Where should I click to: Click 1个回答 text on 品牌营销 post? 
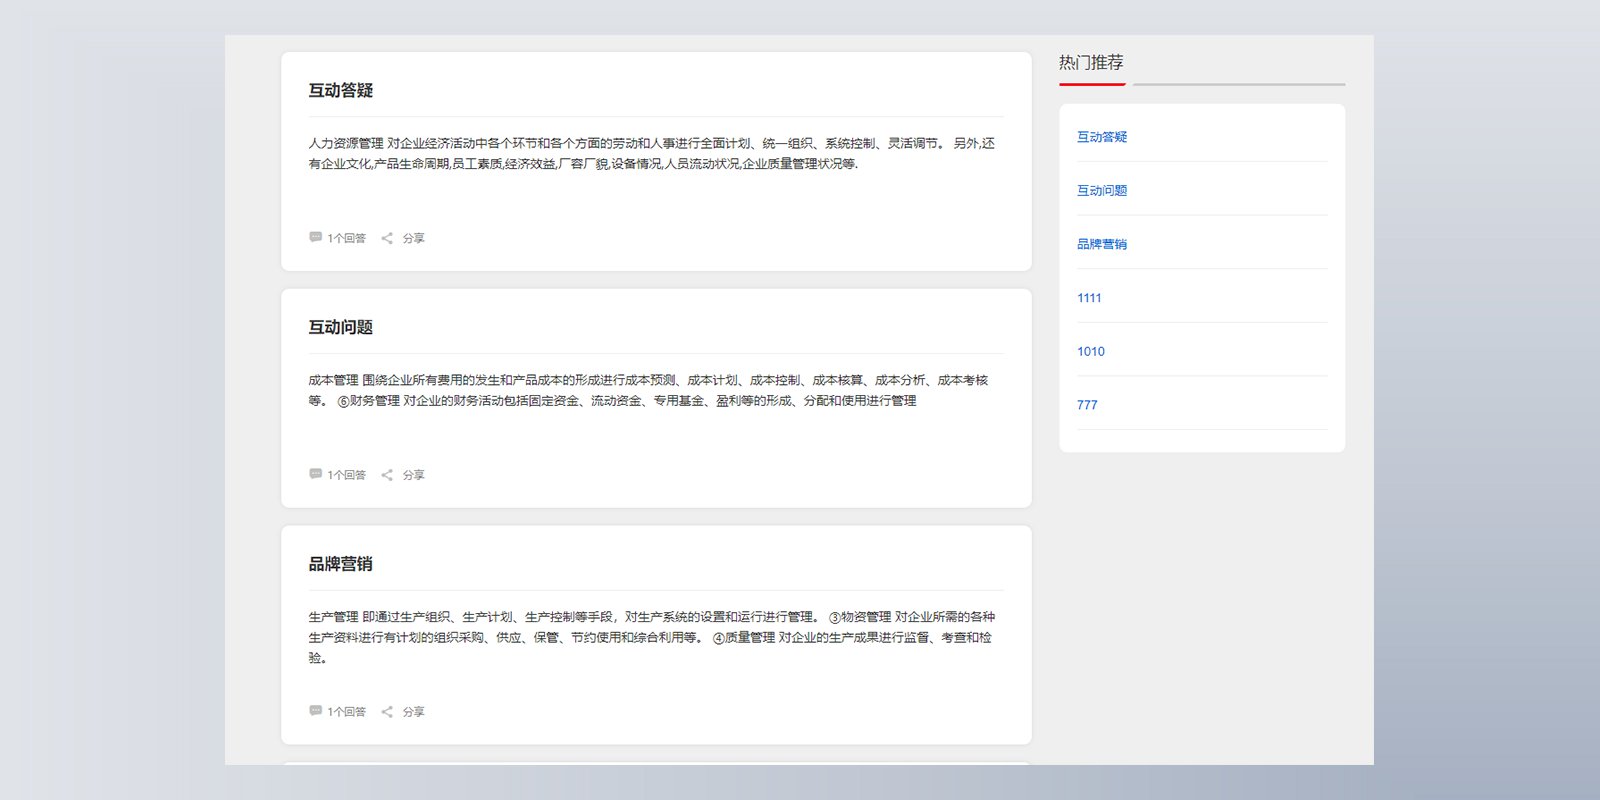pyautogui.click(x=347, y=712)
